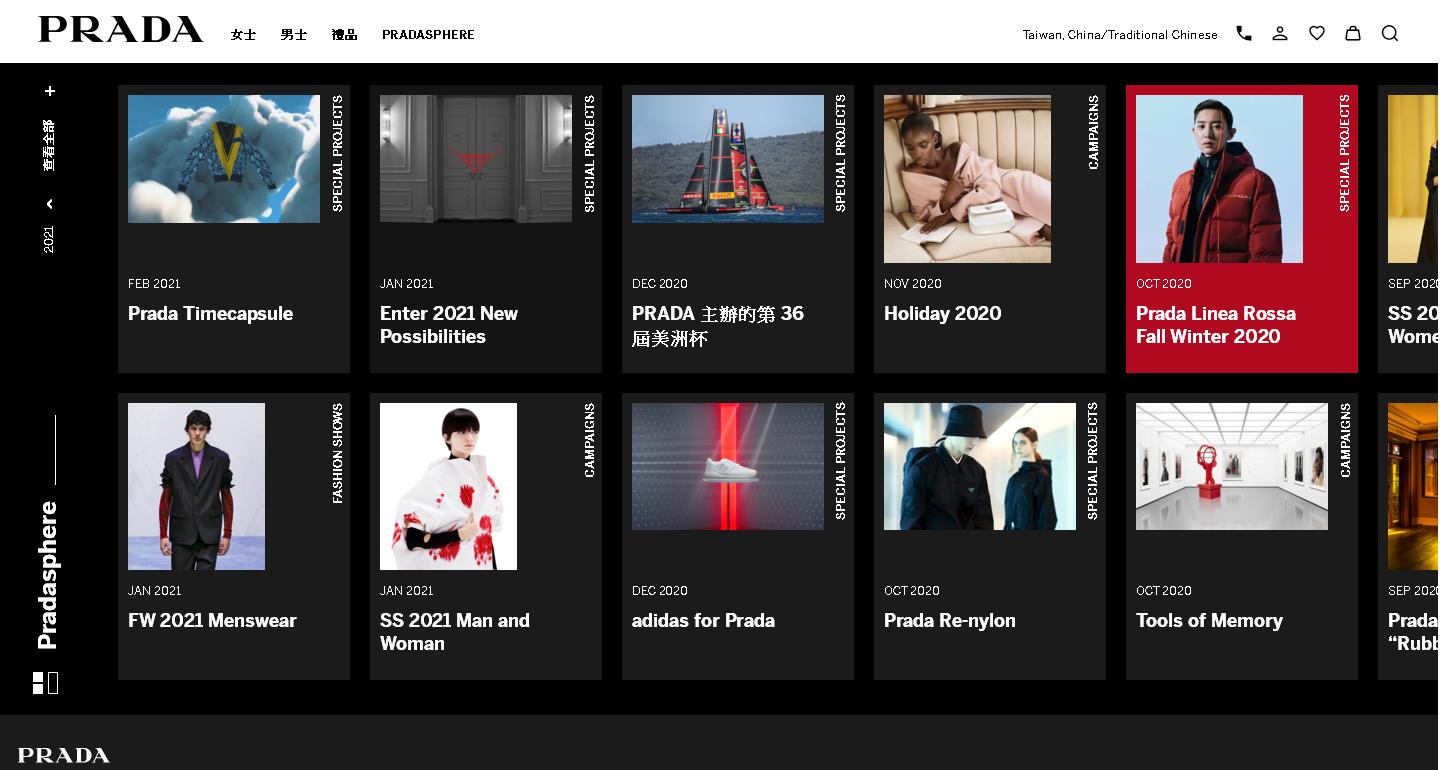1448x770 pixels.
Task: Click the PRADA logo in the header
Action: 120,30
